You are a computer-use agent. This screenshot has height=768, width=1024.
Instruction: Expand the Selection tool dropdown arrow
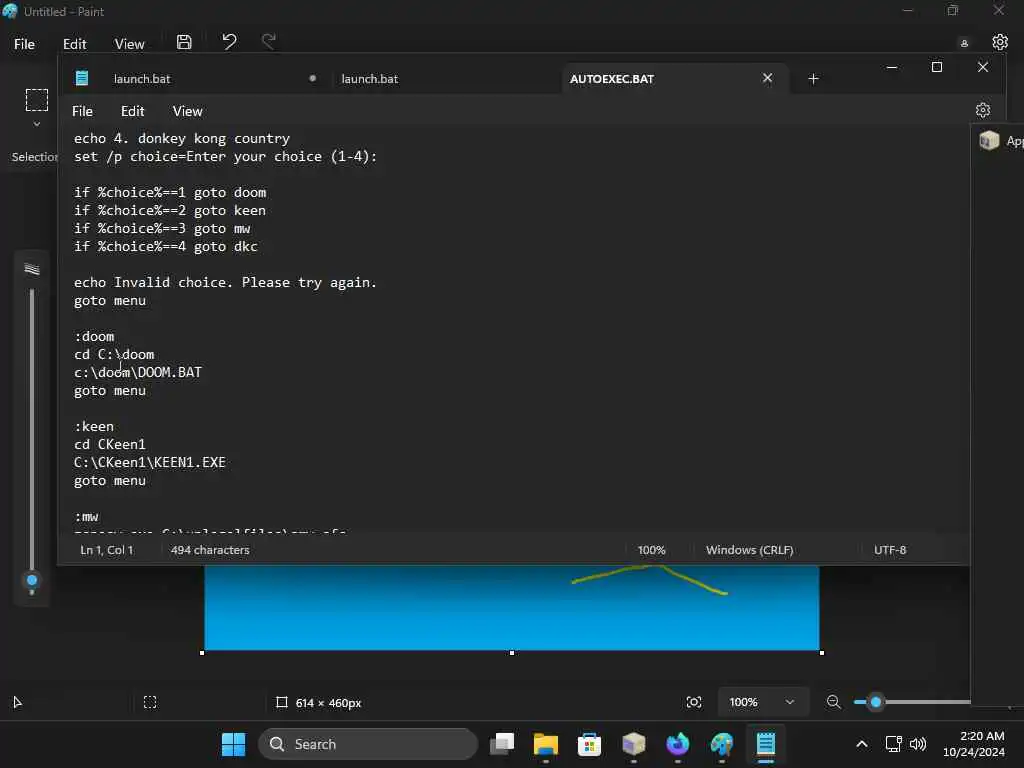[37, 124]
